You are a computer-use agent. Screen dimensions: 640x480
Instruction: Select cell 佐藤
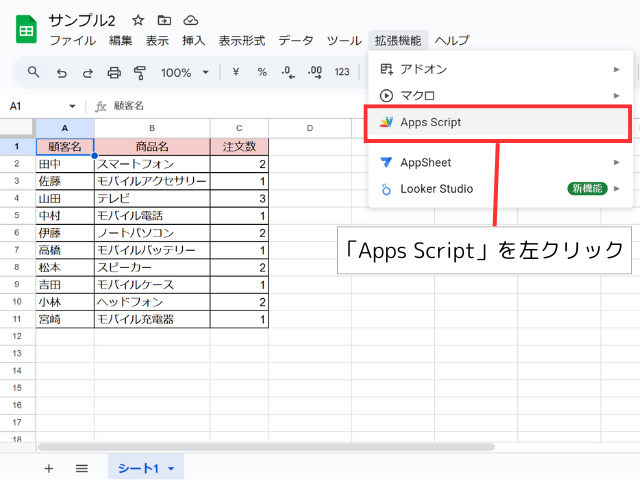(65, 181)
